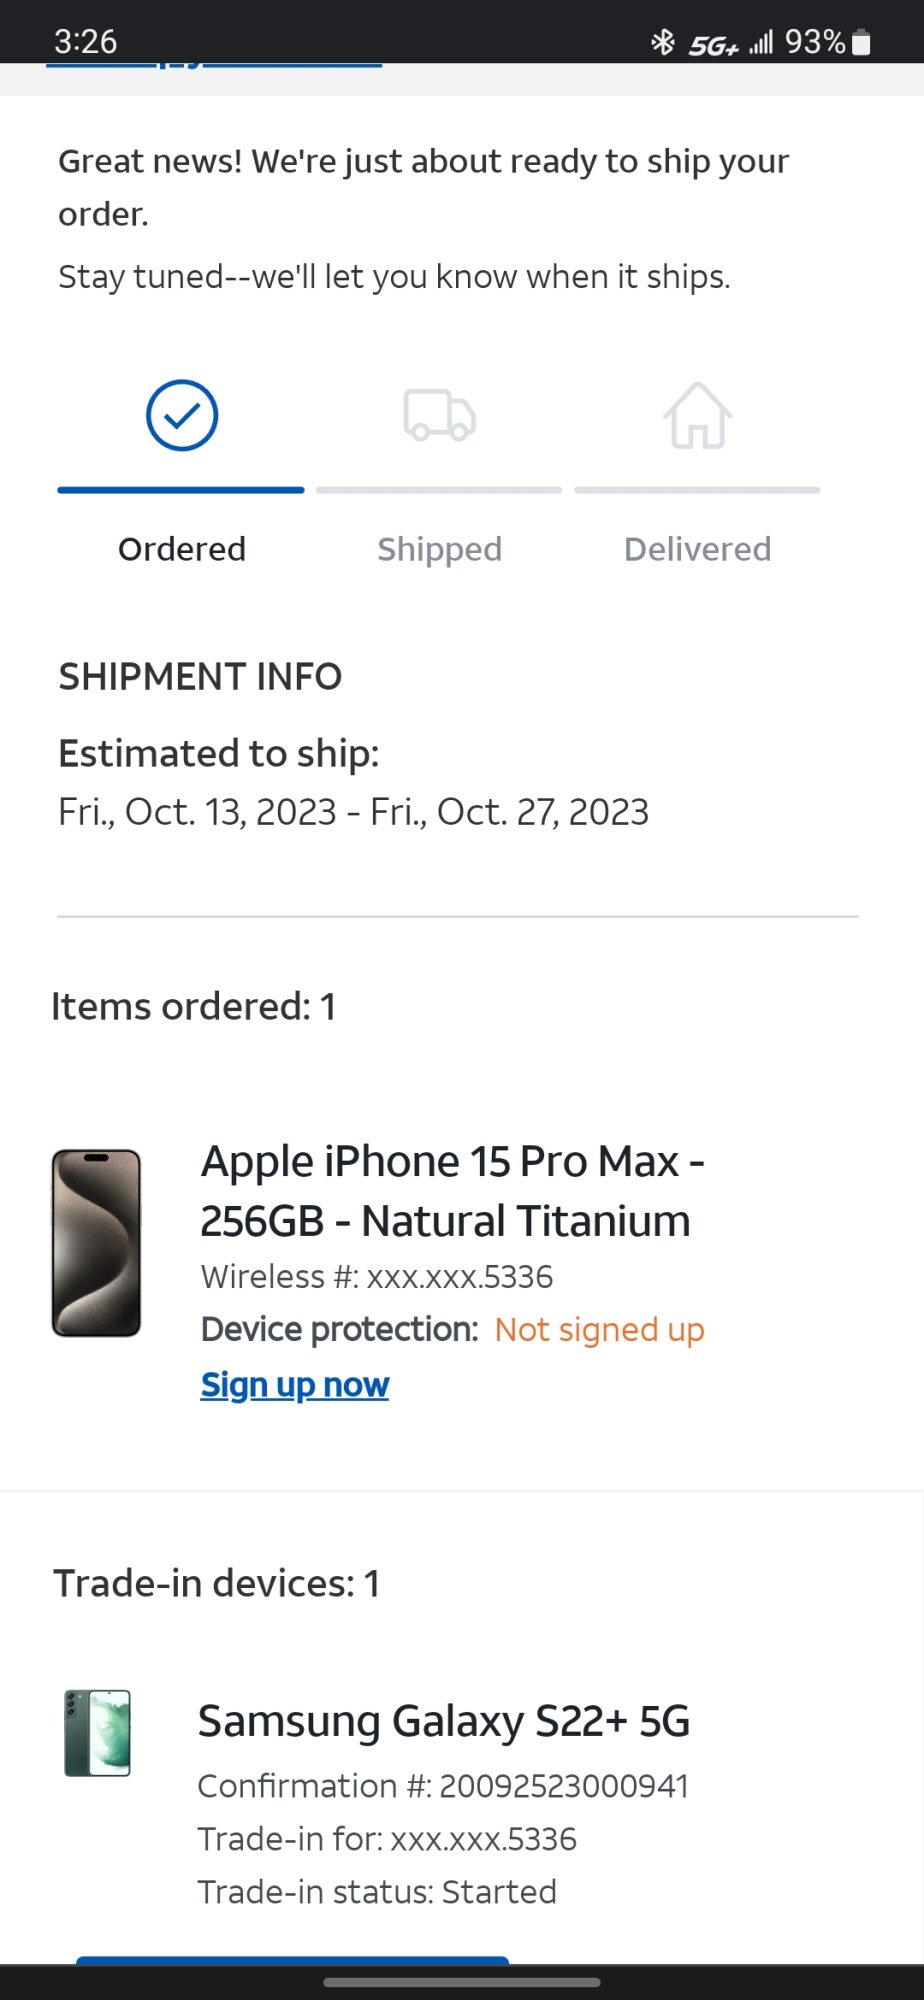Tap the Samsung Galaxy S22+ thumbnail
The width and height of the screenshot is (924, 2000).
tap(97, 1733)
